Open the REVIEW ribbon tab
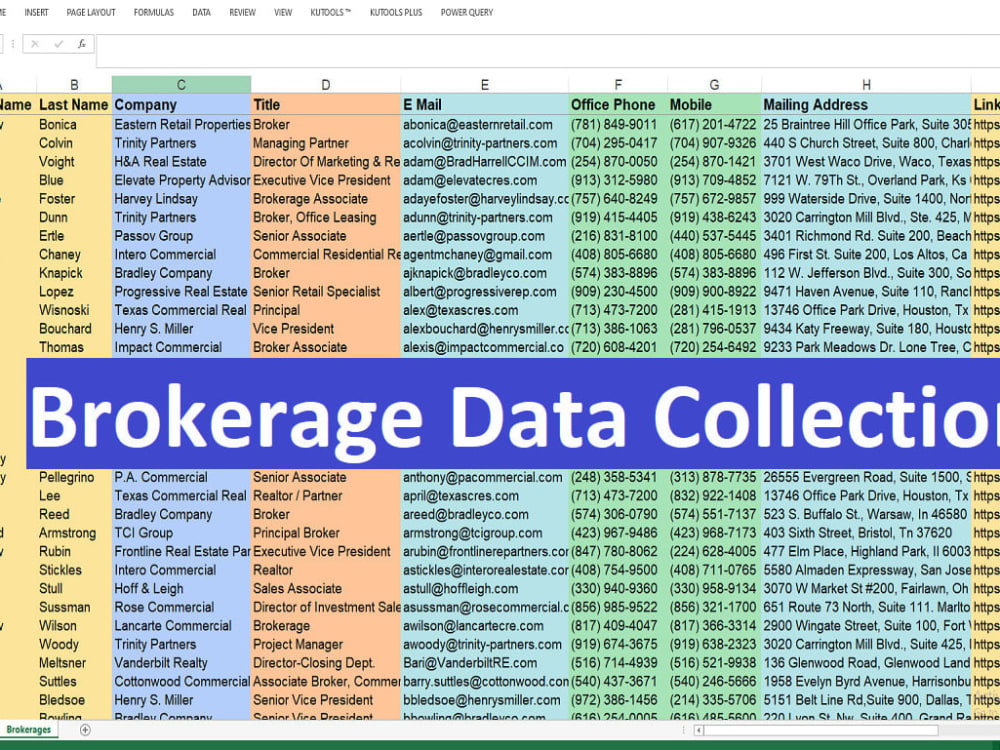The height and width of the screenshot is (750, 1000). [242, 12]
